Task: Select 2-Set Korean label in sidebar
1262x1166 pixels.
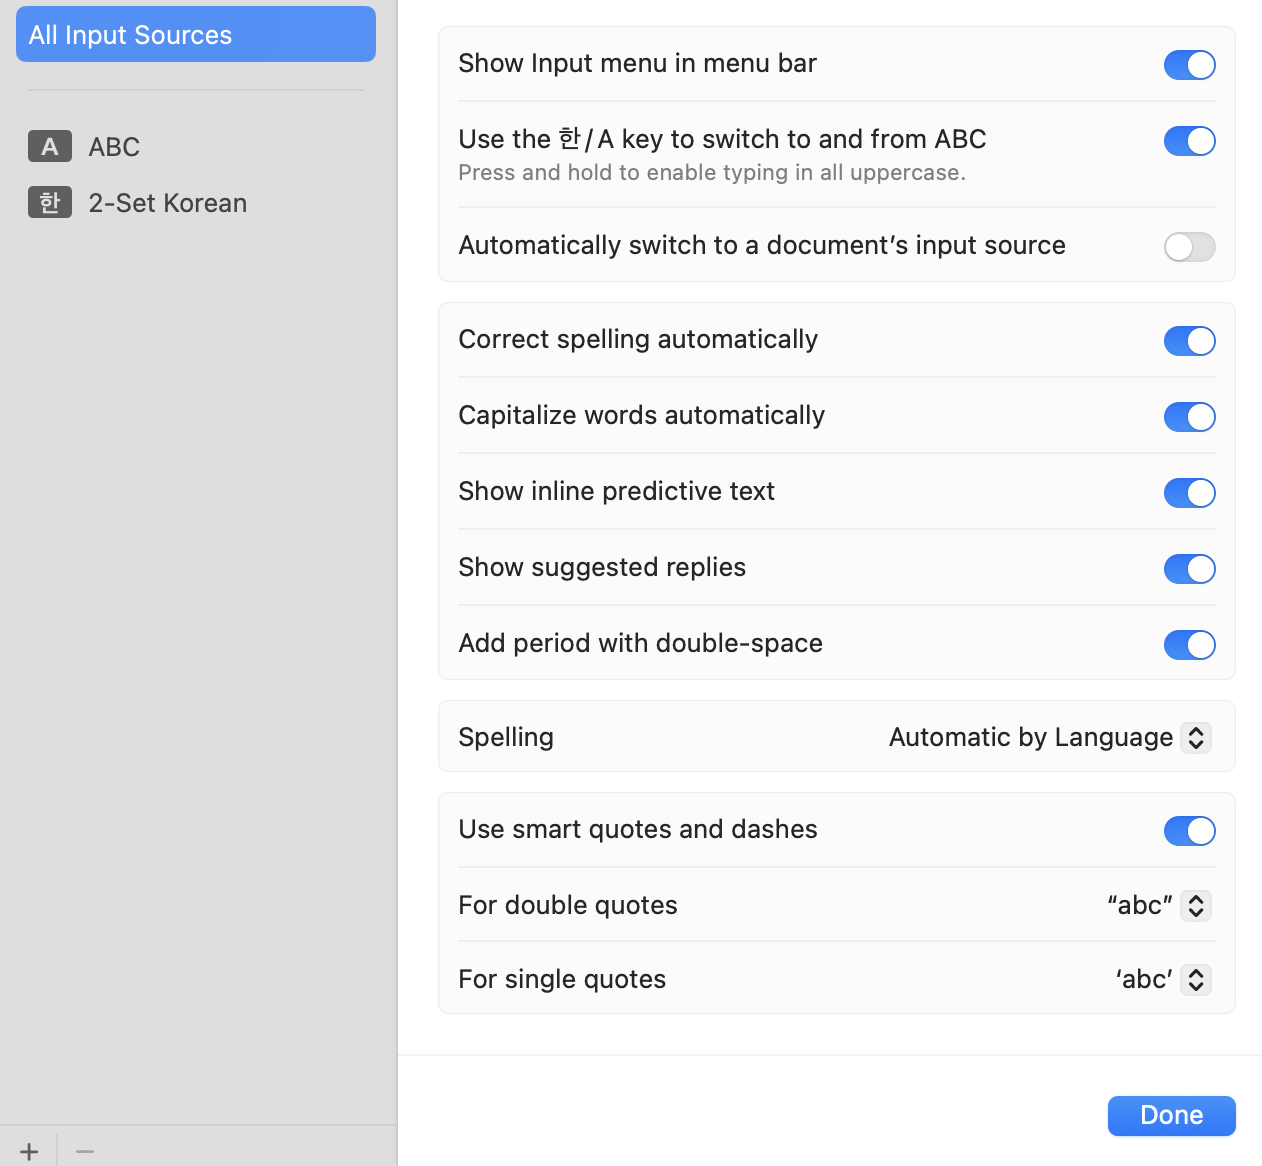Action: 167,203
